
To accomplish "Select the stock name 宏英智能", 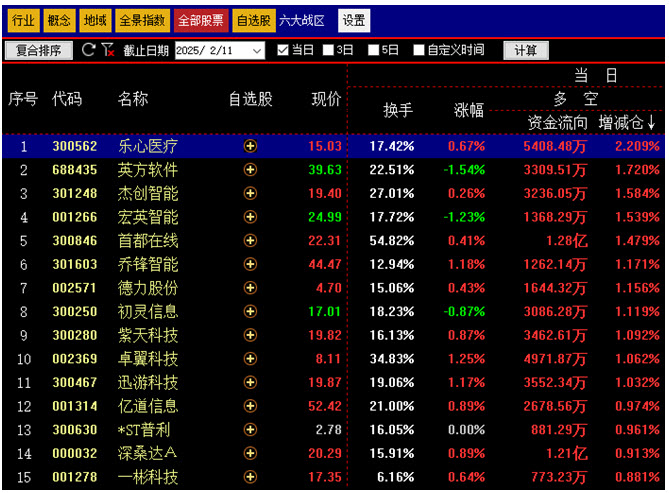I will (x=148, y=217).
